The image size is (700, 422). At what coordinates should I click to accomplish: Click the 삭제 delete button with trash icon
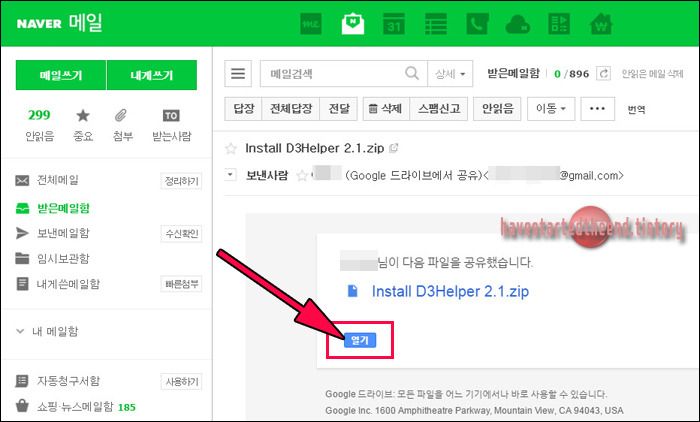coord(386,109)
